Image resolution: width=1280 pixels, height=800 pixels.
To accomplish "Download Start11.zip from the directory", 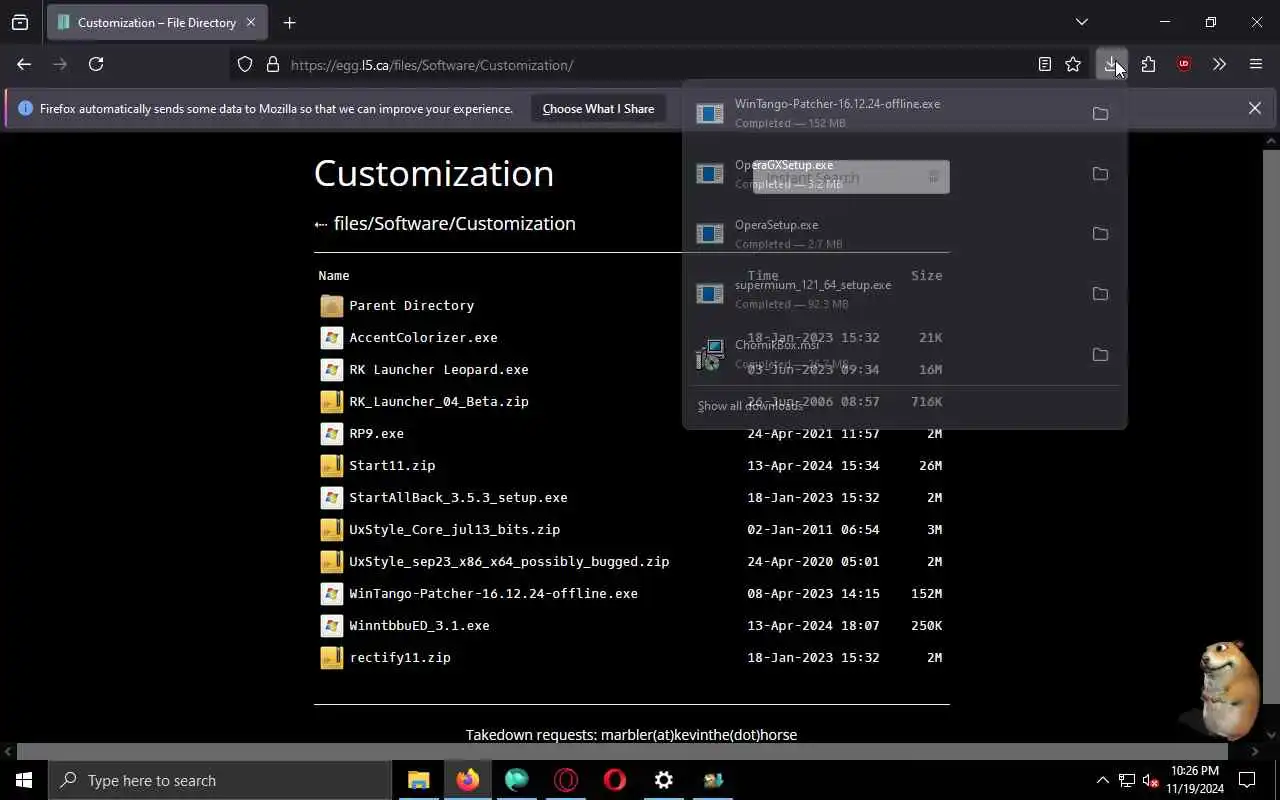I will coord(392,465).
